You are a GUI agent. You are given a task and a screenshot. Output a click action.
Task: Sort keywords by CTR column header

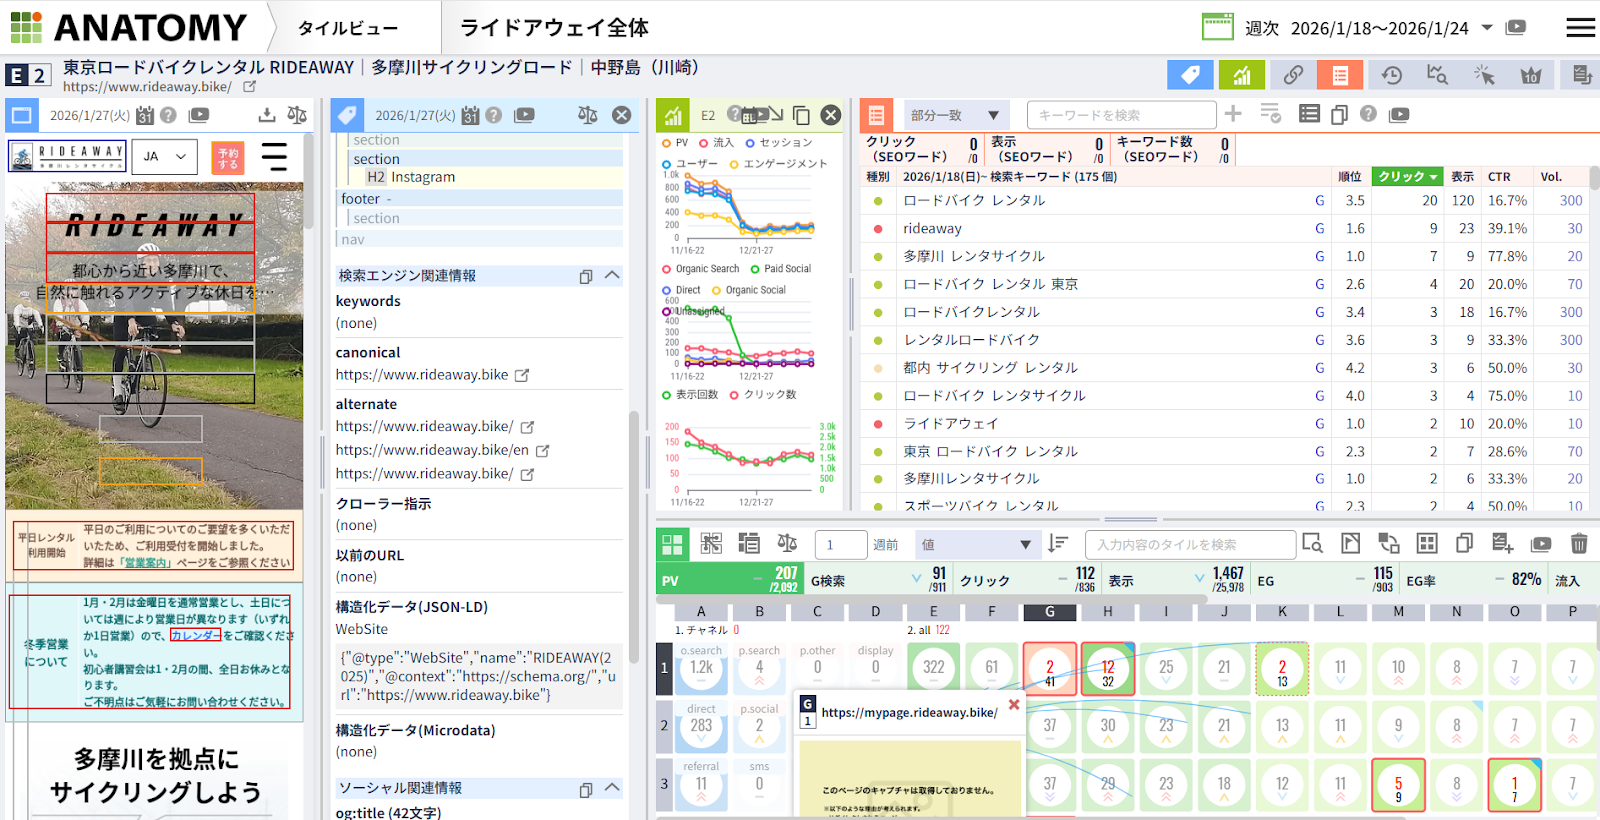[x=1499, y=177]
